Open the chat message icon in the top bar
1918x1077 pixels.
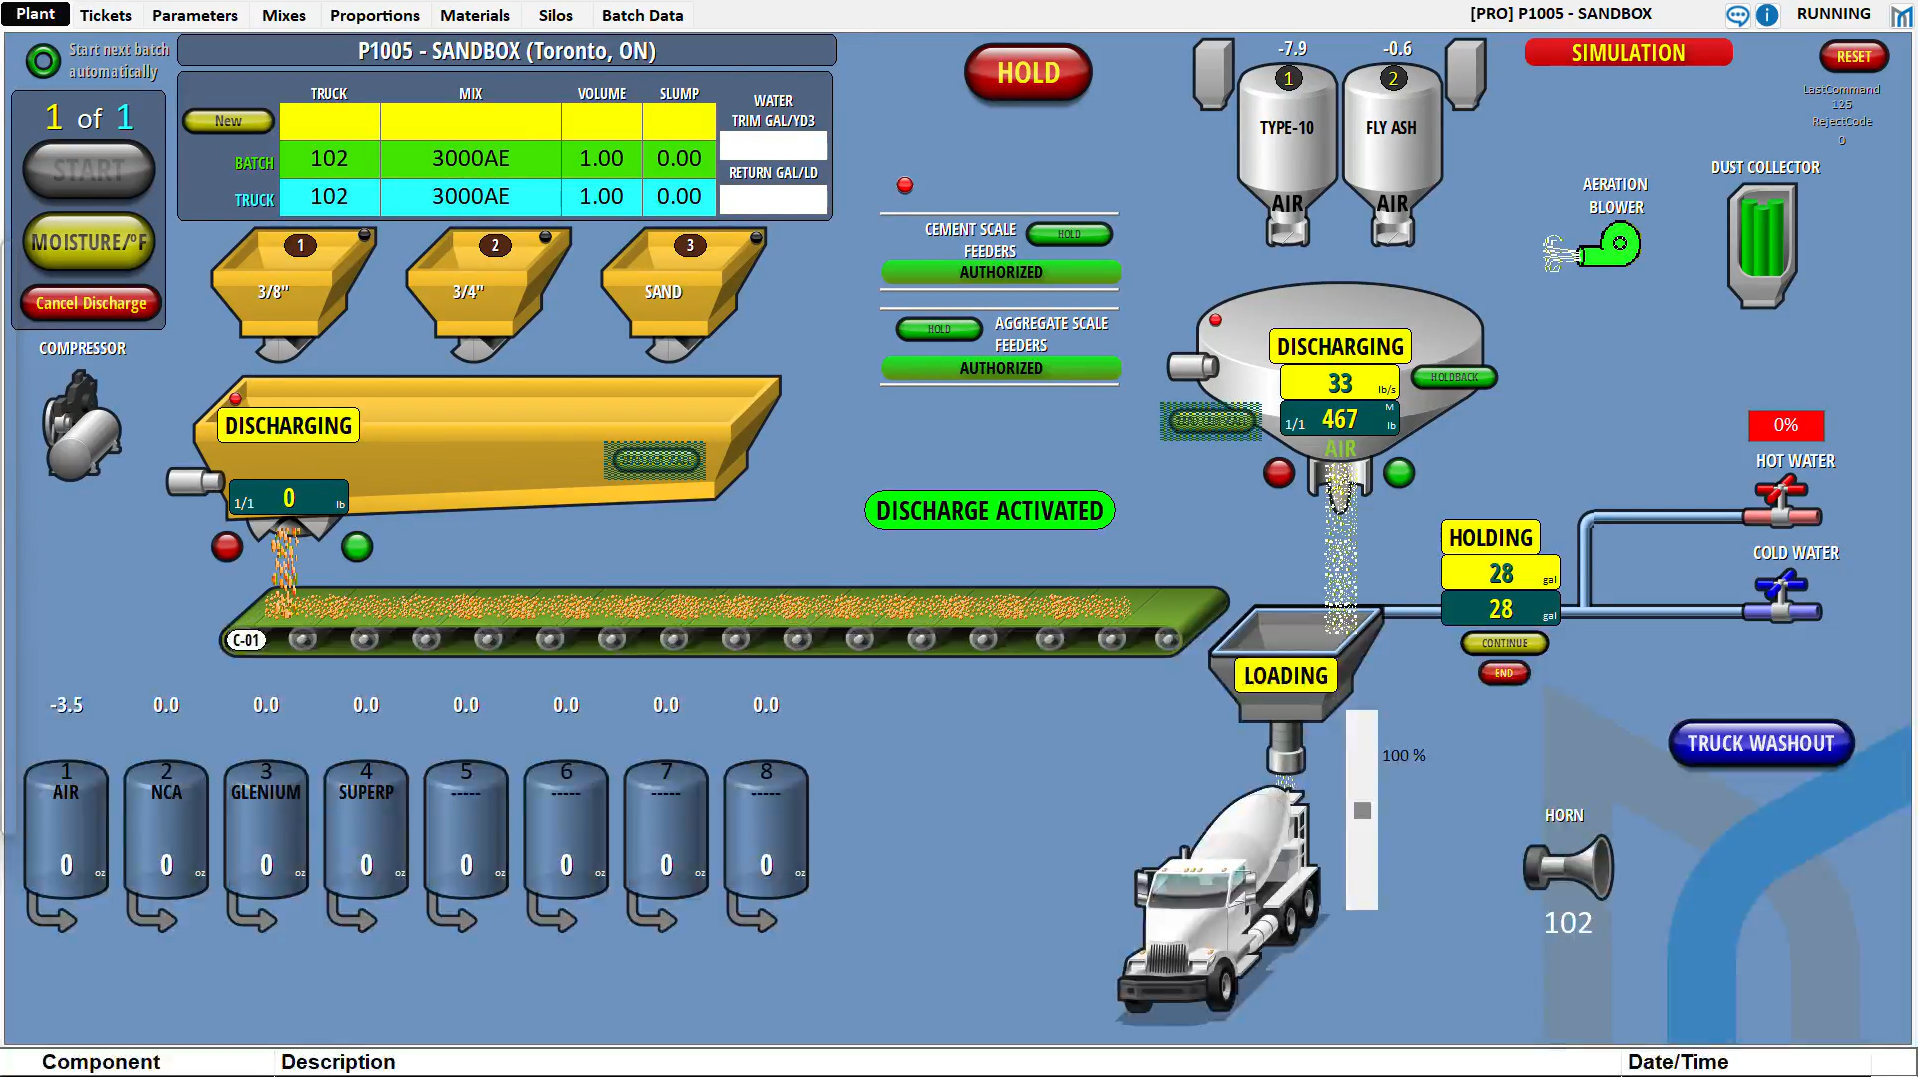tap(1738, 15)
